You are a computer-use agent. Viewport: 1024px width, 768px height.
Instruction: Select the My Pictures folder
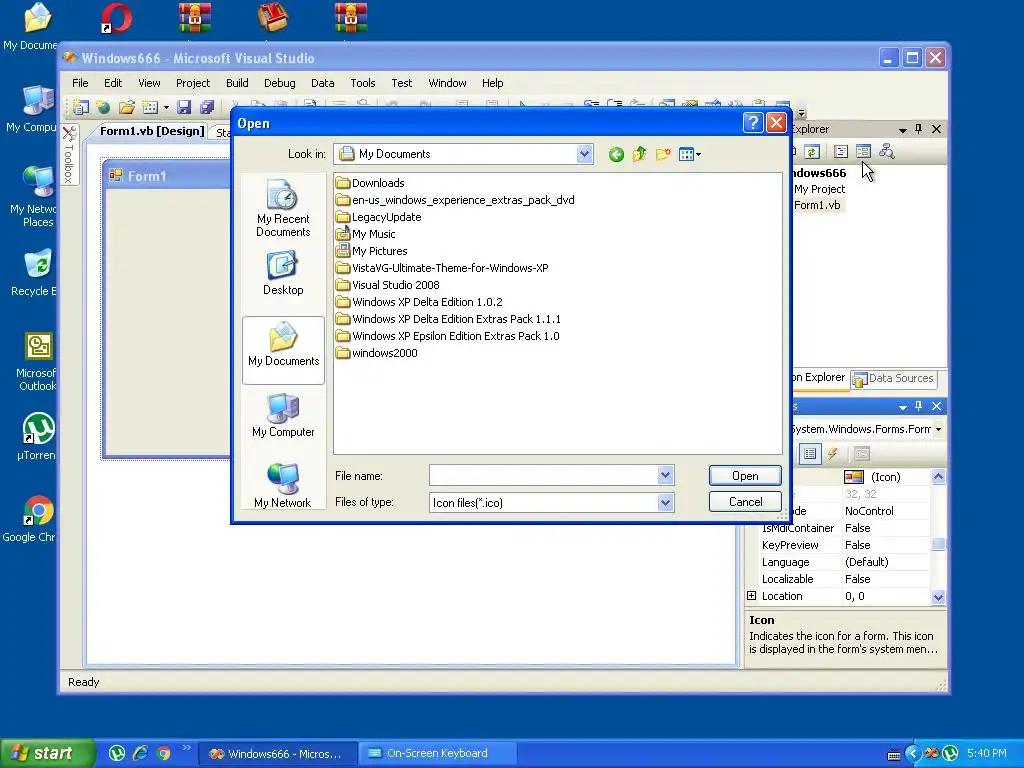pos(372,251)
